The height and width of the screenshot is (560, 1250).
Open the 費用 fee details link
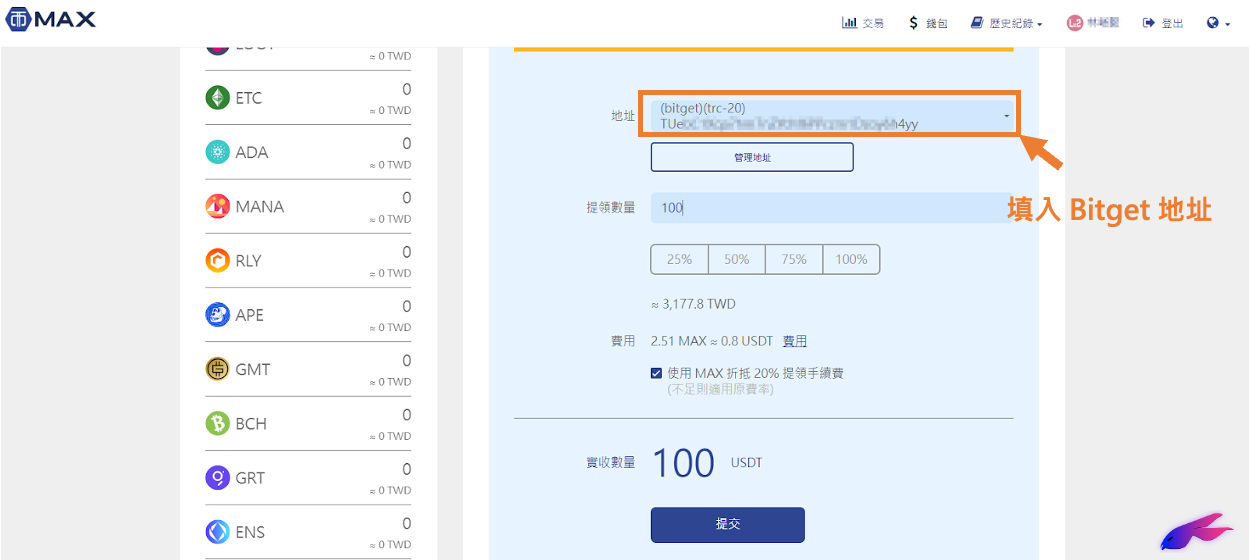pos(795,341)
